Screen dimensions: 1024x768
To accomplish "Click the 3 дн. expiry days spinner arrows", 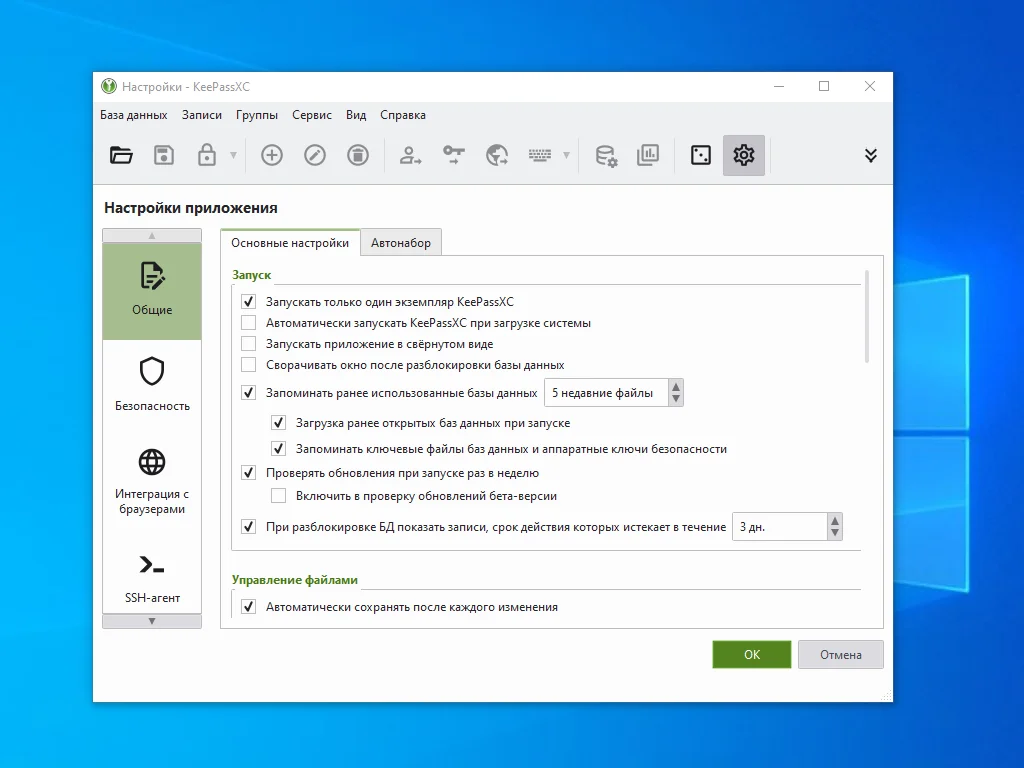I will click(x=835, y=526).
